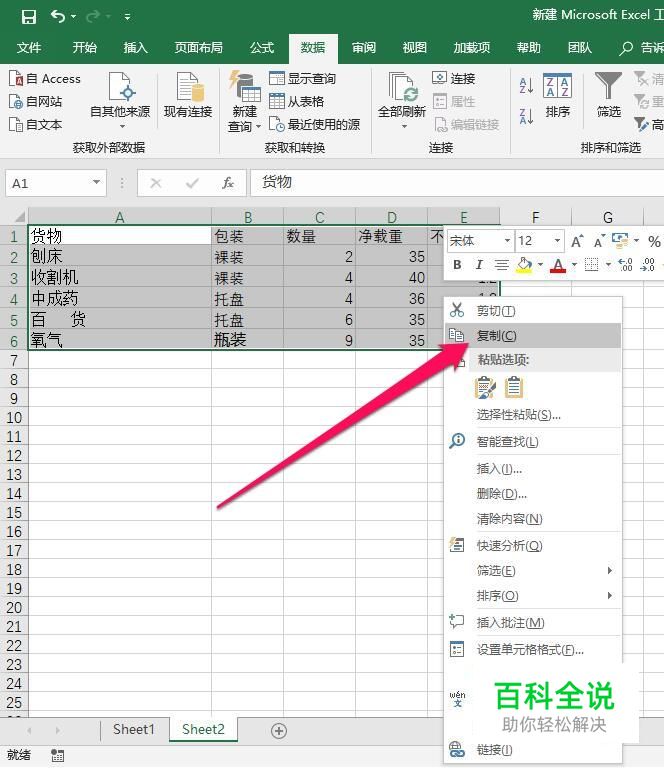Switch to the 视图 ribbon tab
The width and height of the screenshot is (664, 768).
coord(415,48)
